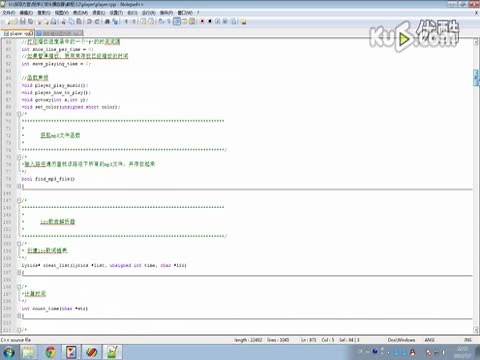Open Find with the binoculars icon
The image size is (480, 360).
[x=107, y=21]
